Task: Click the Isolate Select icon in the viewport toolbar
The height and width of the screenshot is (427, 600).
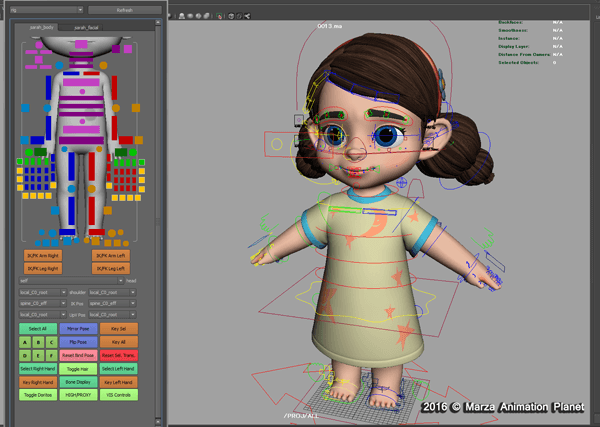Action: coord(219,16)
